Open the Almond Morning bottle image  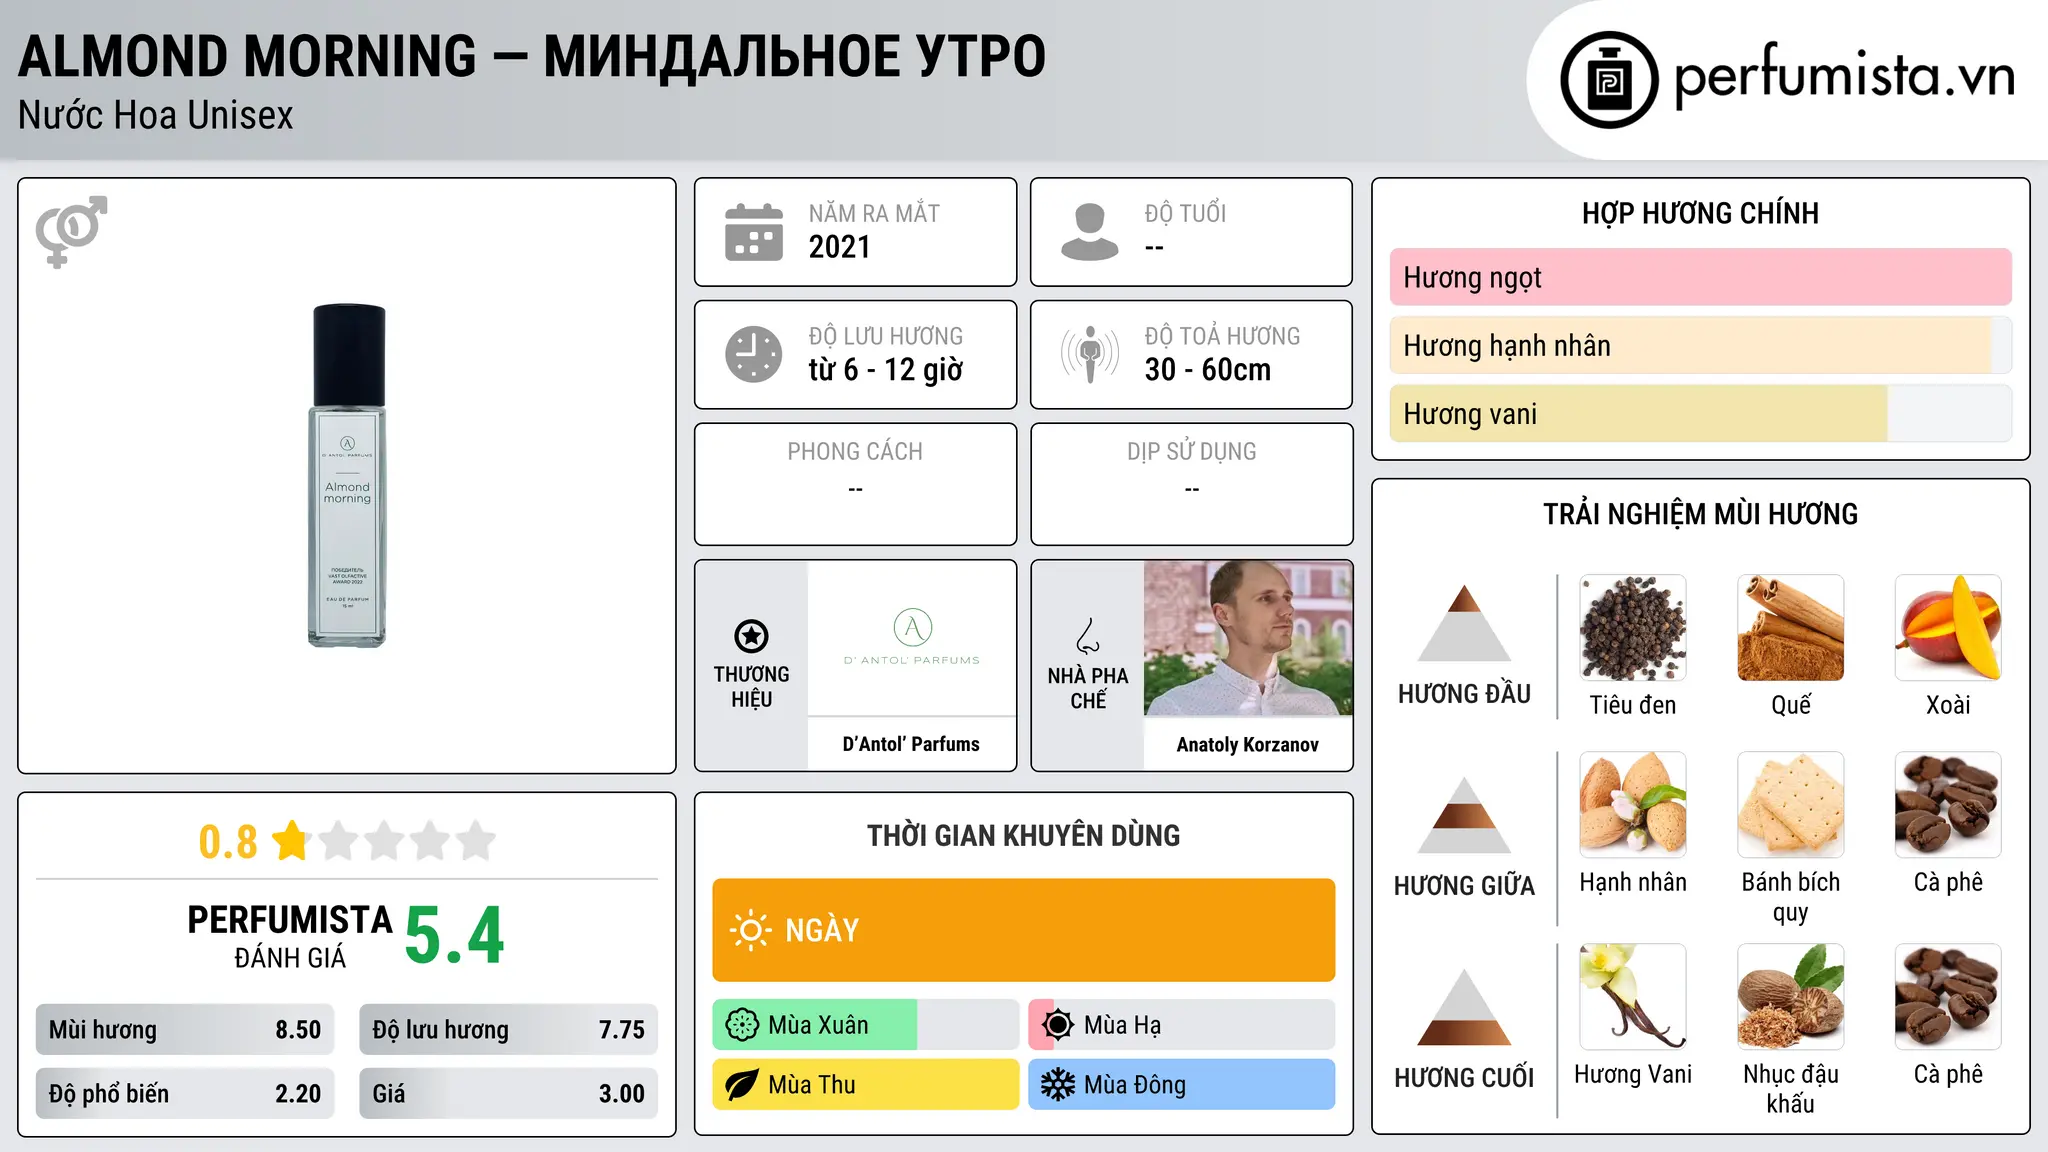347,476
